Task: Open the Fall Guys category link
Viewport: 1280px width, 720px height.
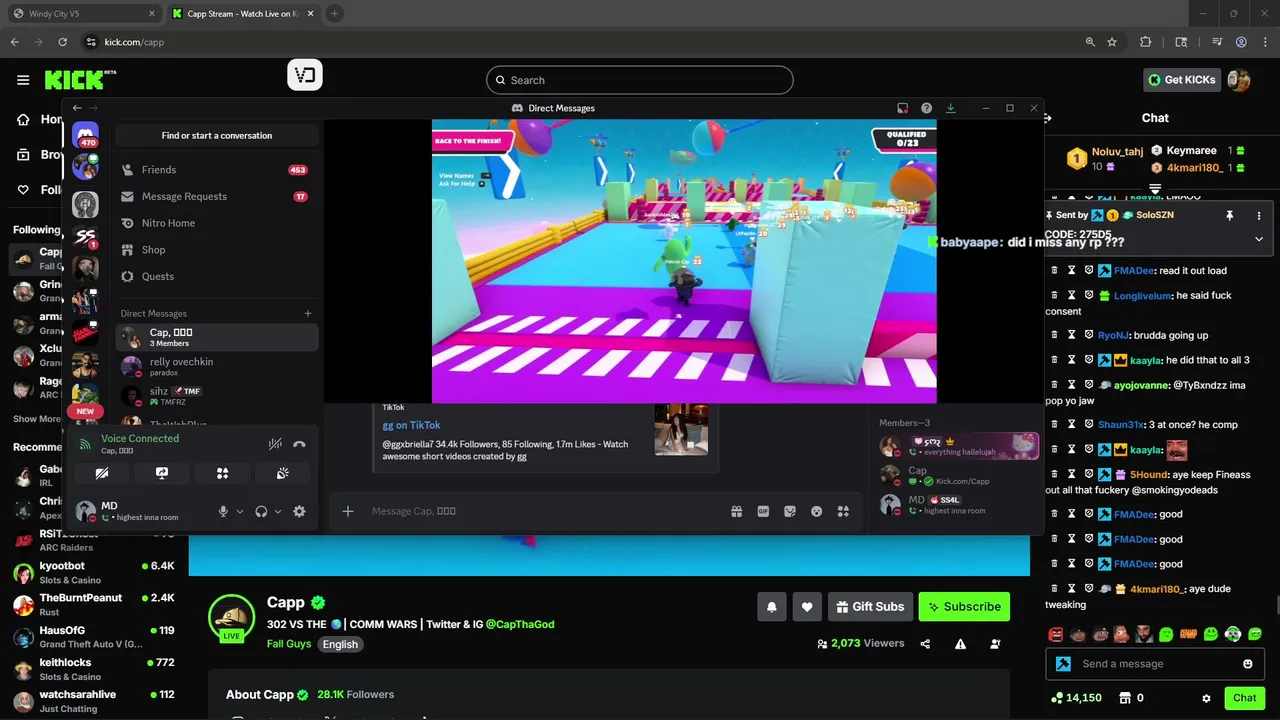Action: pyautogui.click(x=289, y=644)
